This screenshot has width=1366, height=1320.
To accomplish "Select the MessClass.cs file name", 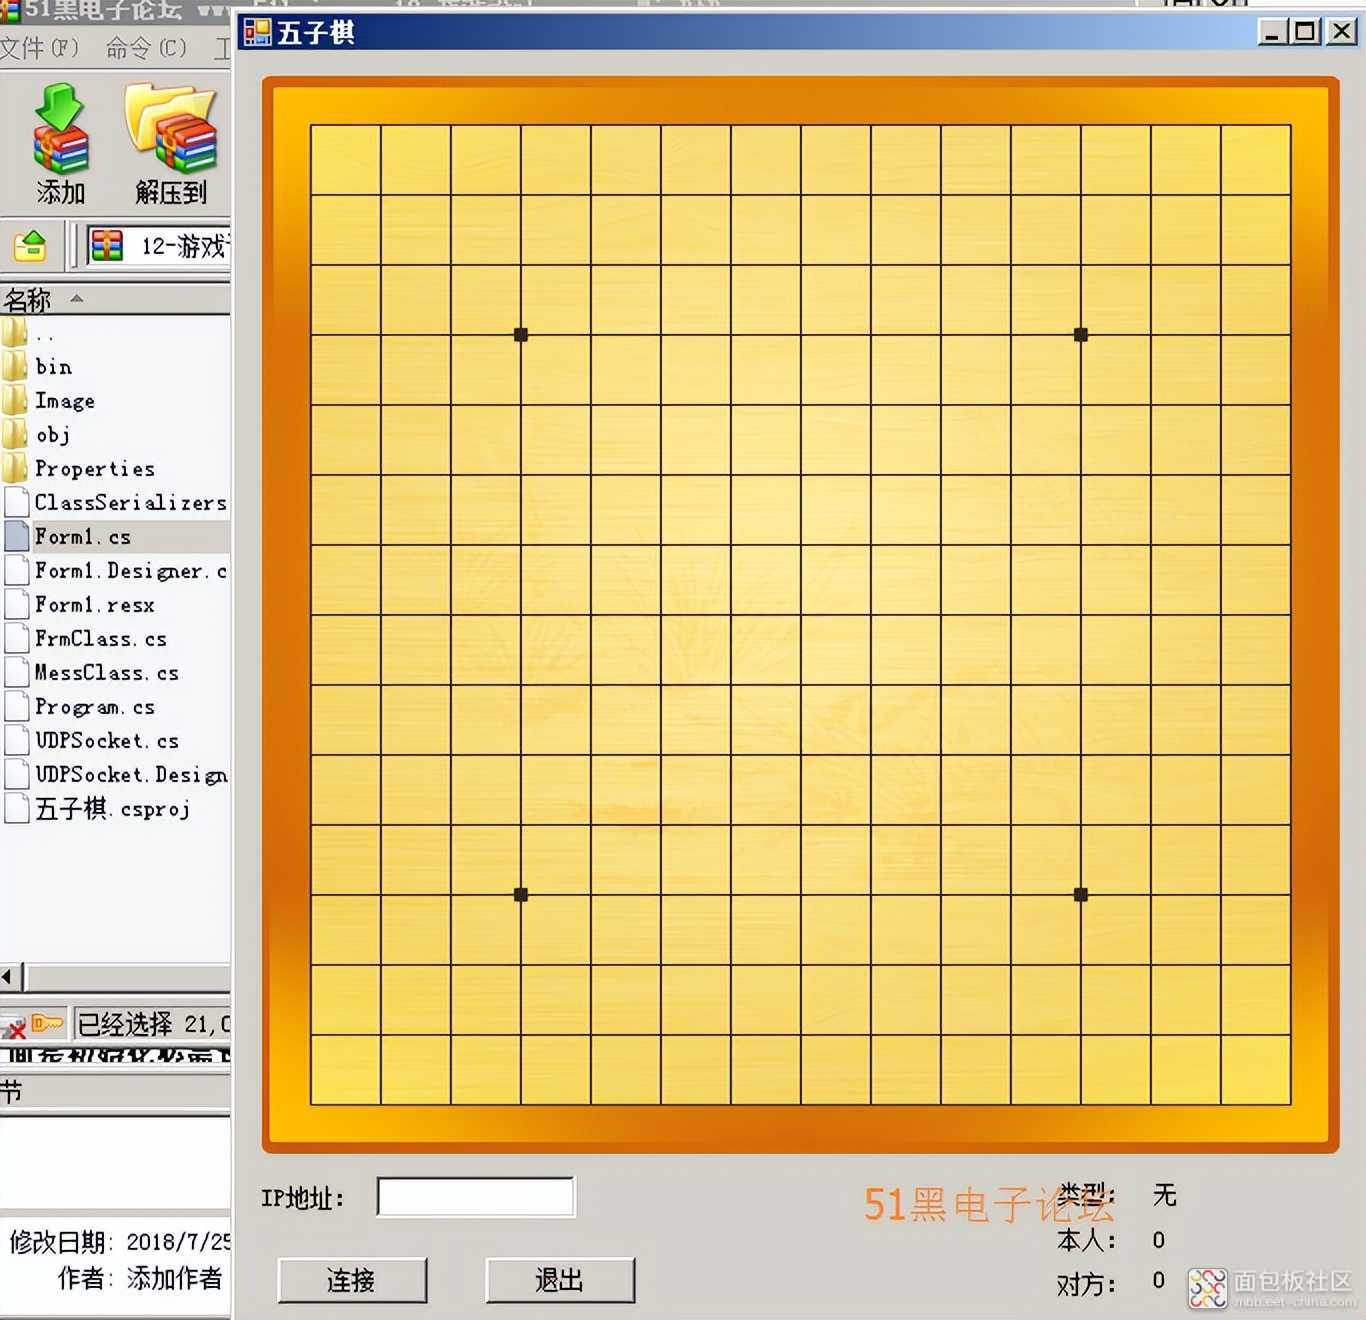I will [107, 673].
